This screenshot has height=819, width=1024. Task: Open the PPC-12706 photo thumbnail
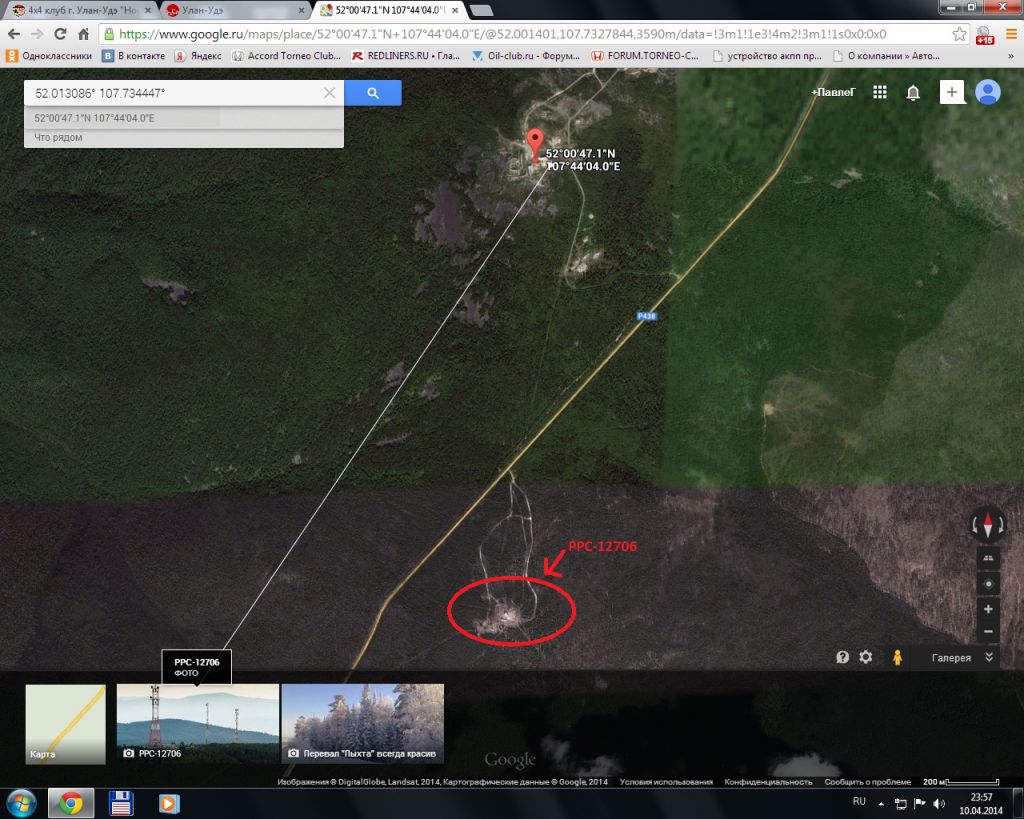click(198, 724)
